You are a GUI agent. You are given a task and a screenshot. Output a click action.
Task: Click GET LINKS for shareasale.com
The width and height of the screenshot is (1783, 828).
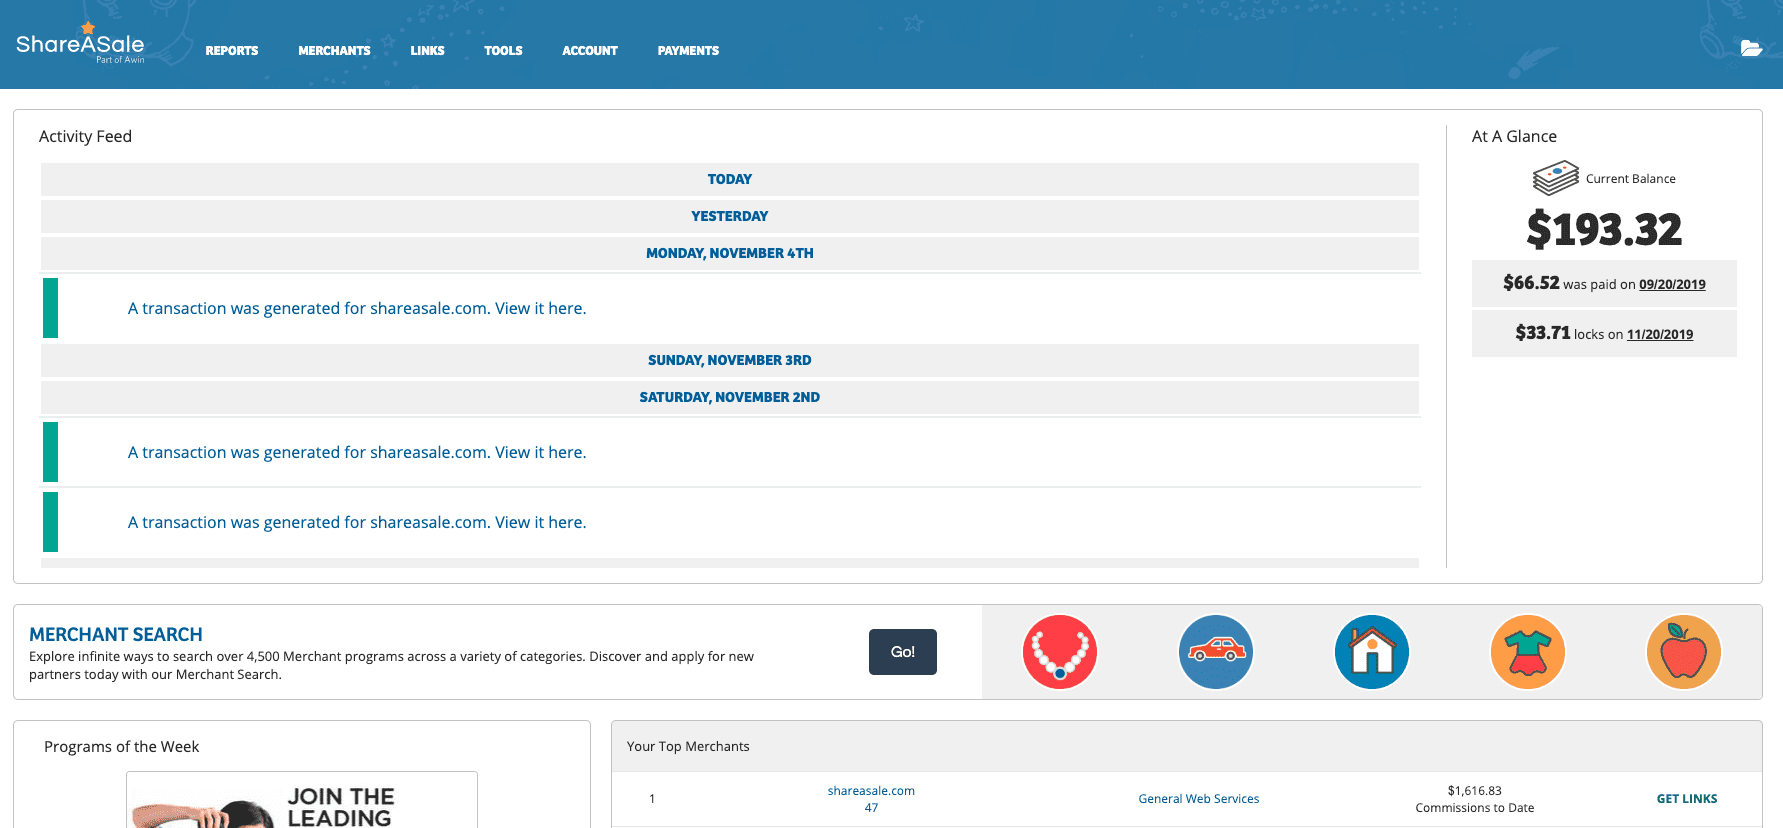[1687, 799]
